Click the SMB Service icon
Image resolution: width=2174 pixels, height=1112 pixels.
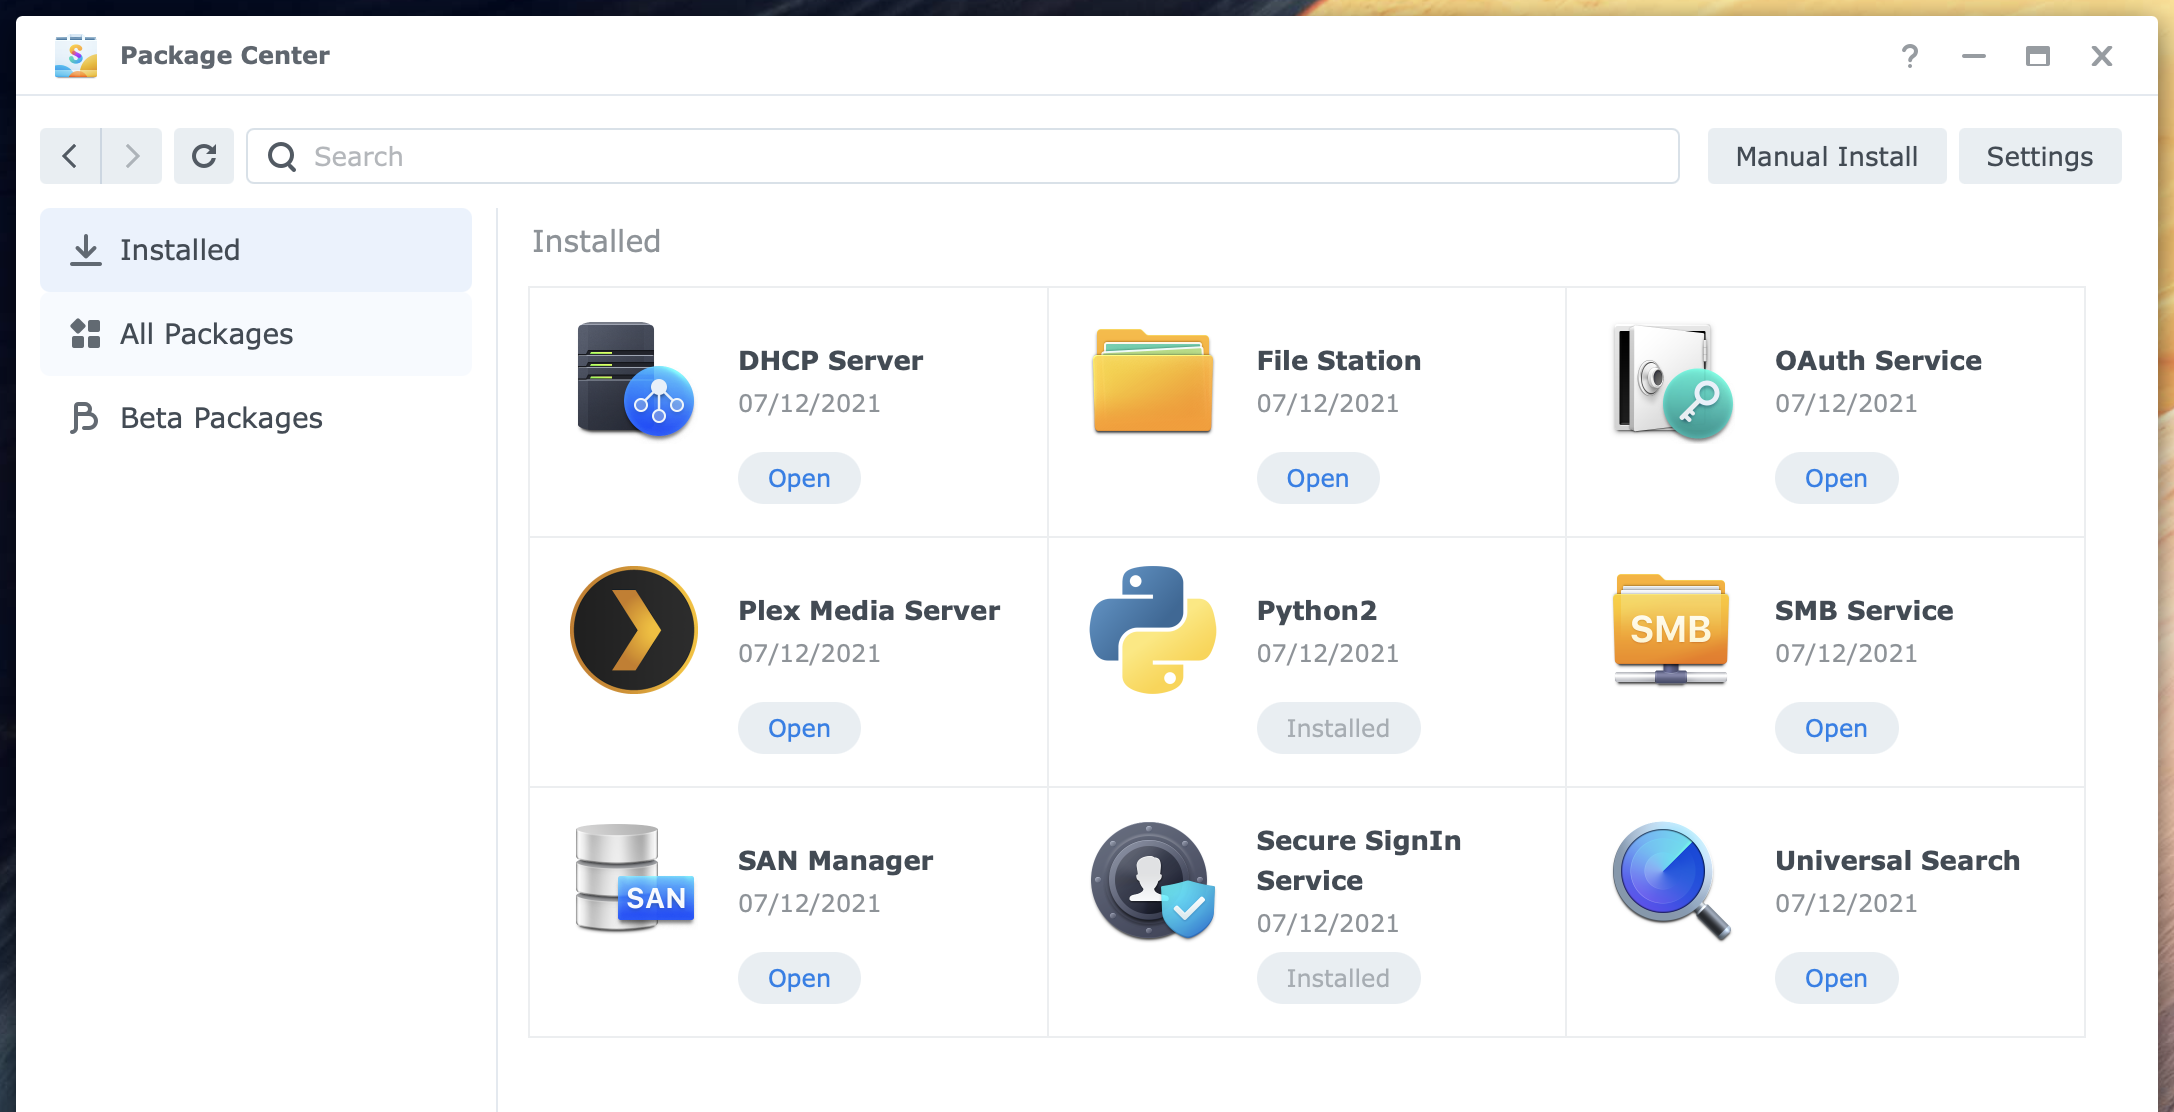click(x=1671, y=630)
